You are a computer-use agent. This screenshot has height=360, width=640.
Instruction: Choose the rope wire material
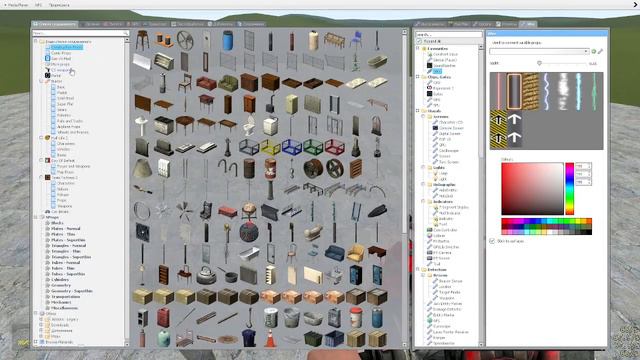click(530, 91)
